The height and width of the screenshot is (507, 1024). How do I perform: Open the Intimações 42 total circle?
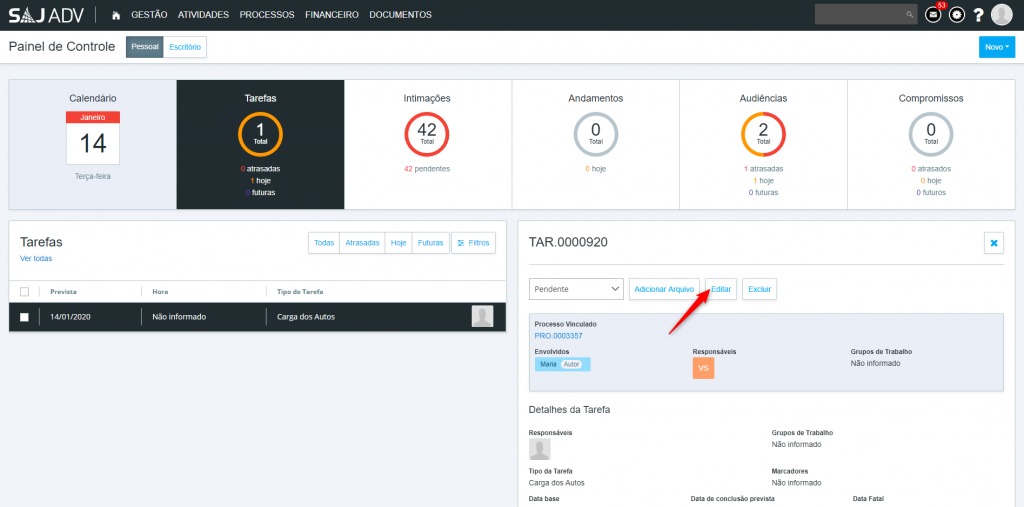(427, 134)
